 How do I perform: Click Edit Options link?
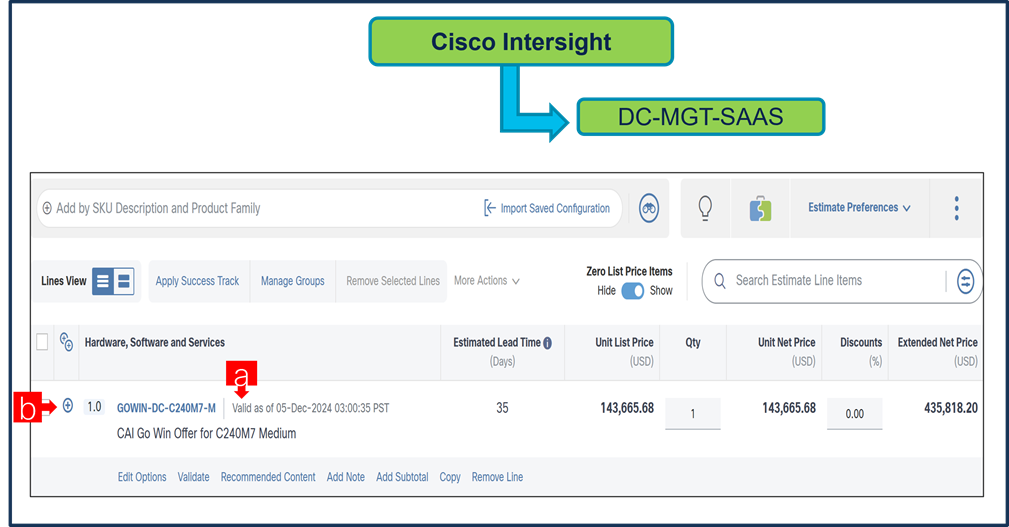click(142, 477)
